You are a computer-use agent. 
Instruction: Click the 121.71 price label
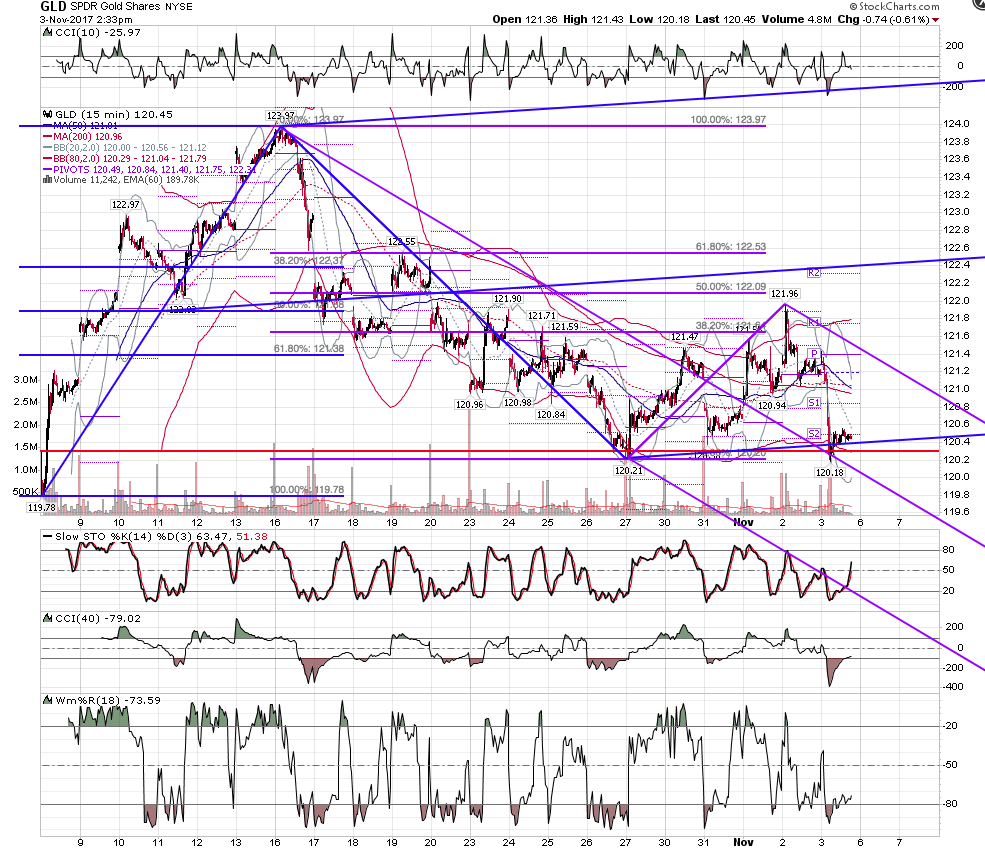pos(541,316)
